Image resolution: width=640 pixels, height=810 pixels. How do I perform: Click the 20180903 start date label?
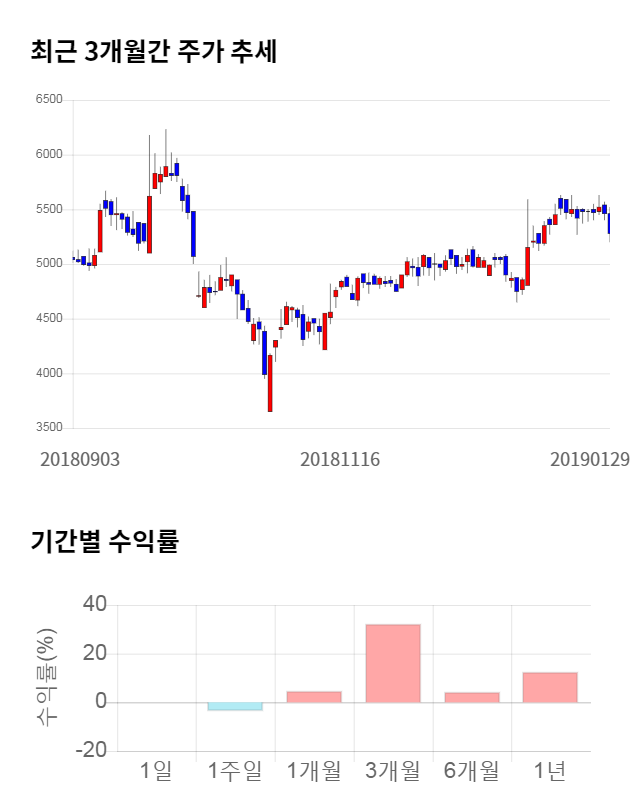click(x=80, y=459)
